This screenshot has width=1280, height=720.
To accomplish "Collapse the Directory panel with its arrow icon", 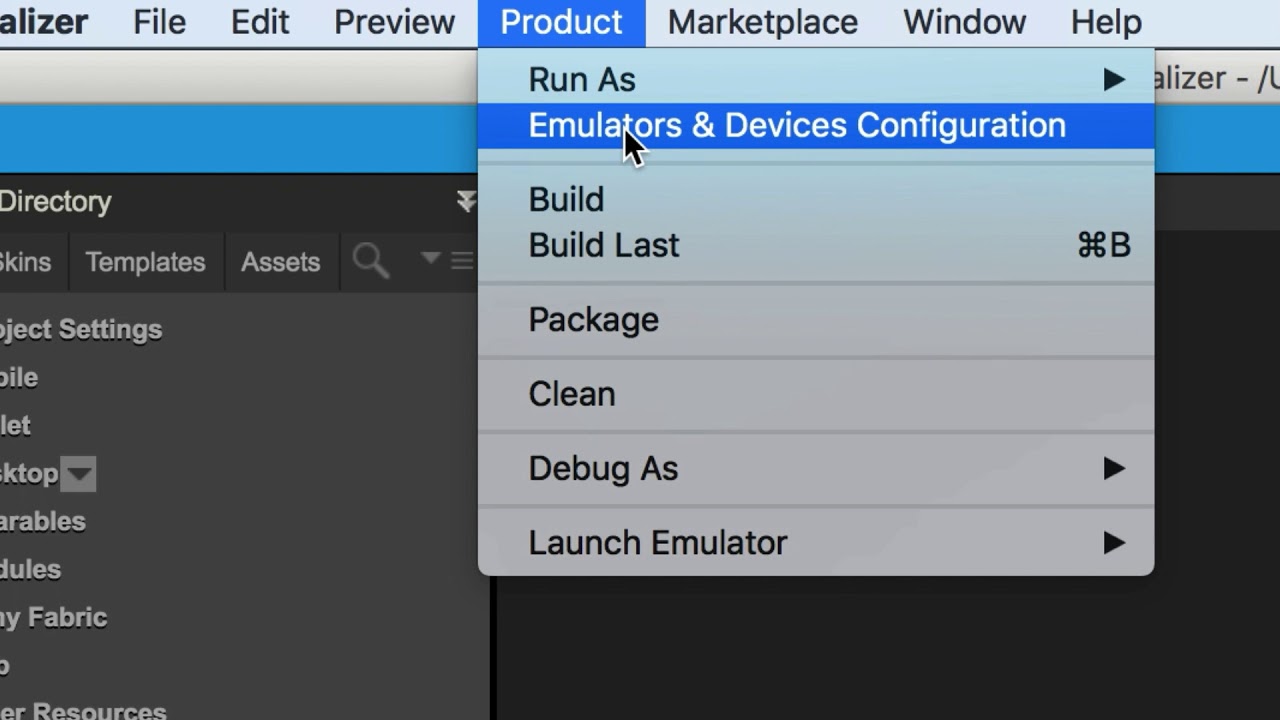I will (x=466, y=202).
